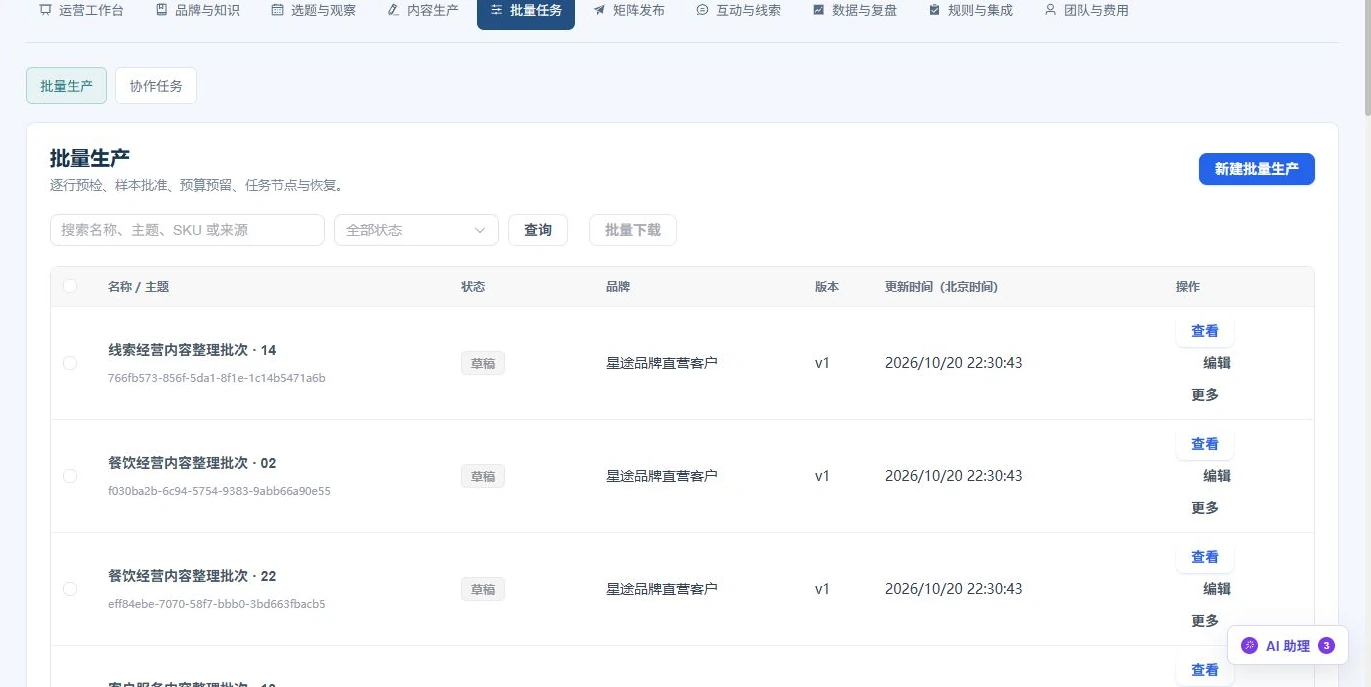Click the page vertical scrollbar
The image size is (1371, 687).
pyautogui.click(x=1366, y=60)
